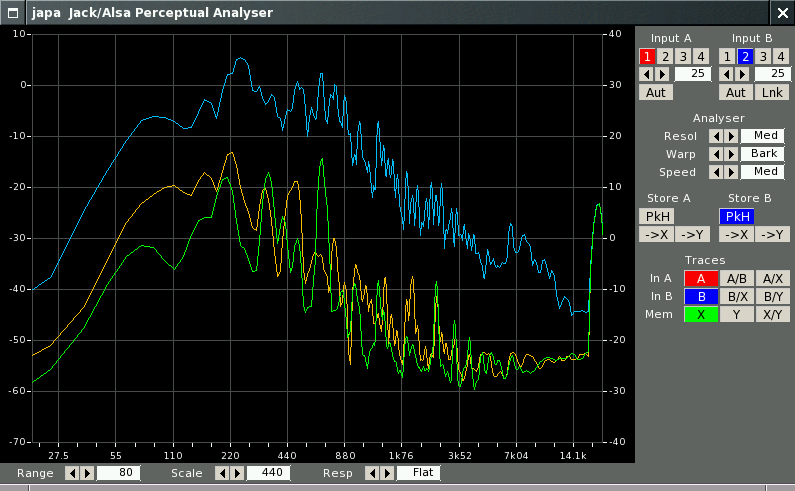The width and height of the screenshot is (795, 491).
Task: Disable the Store B PkH peak hold
Action: tap(736, 216)
